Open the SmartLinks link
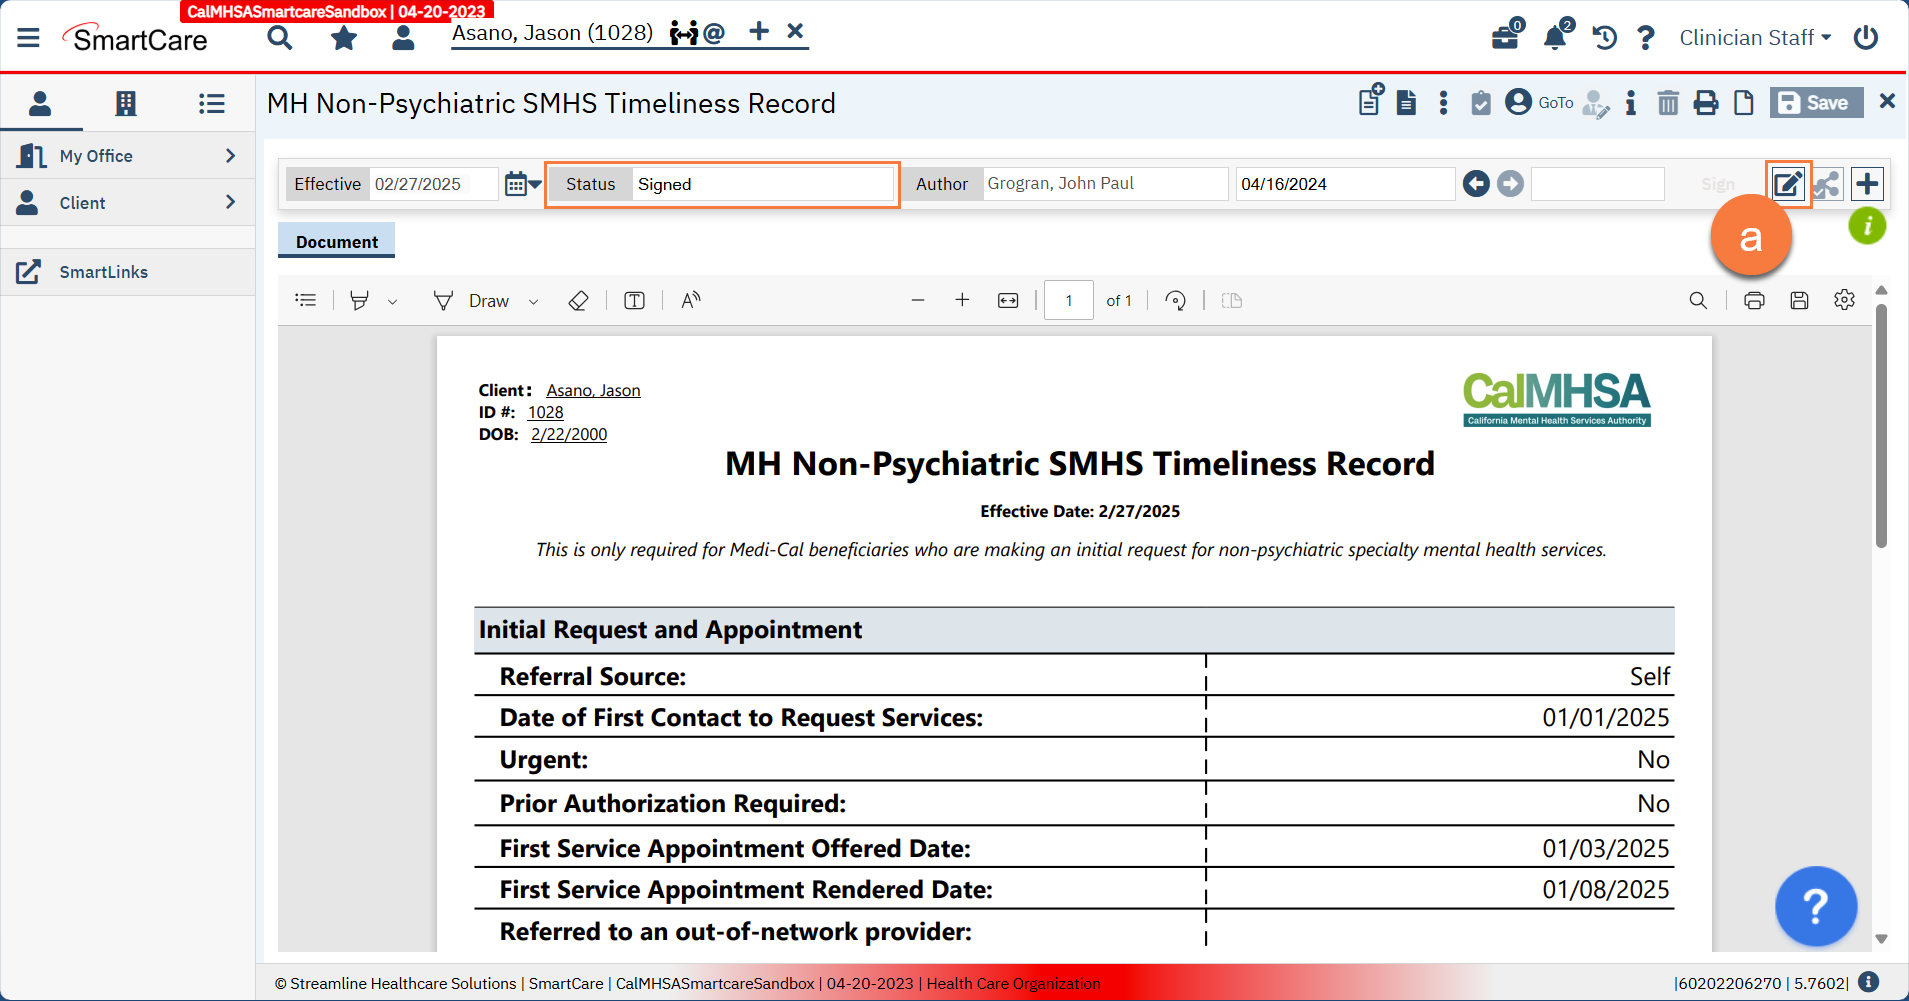The height and width of the screenshot is (1001, 1909). coord(103,272)
